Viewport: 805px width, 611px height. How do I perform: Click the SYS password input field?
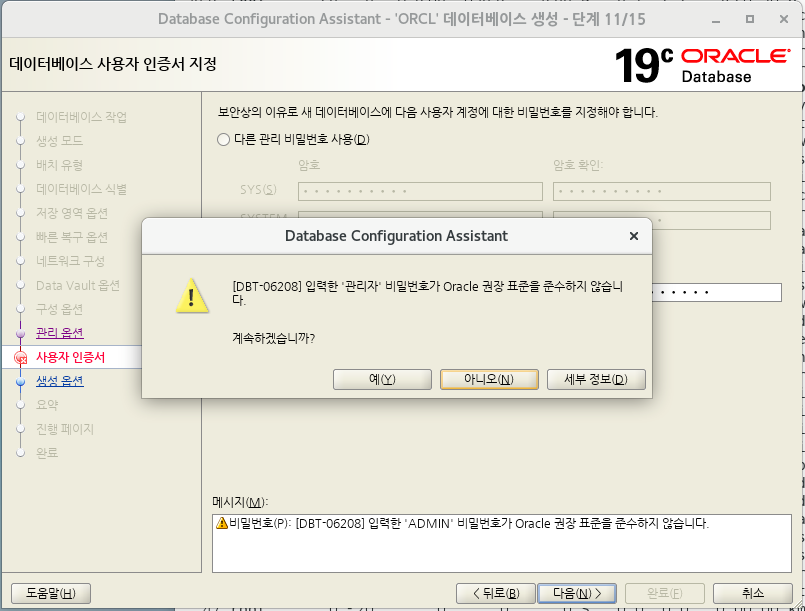(420, 191)
